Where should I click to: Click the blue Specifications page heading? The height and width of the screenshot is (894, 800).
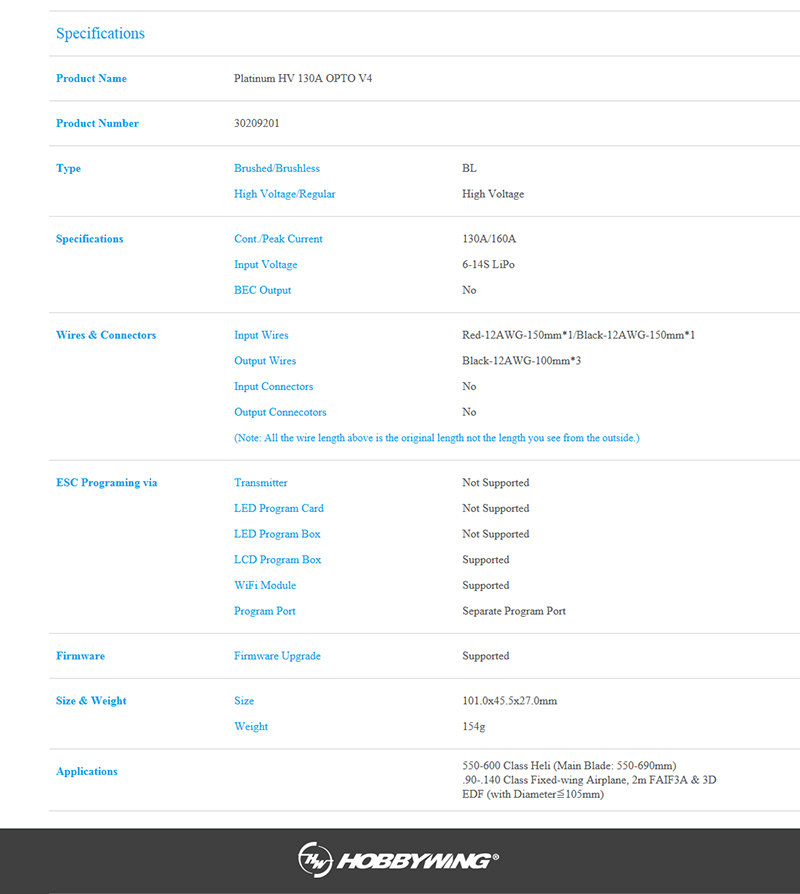pos(100,34)
